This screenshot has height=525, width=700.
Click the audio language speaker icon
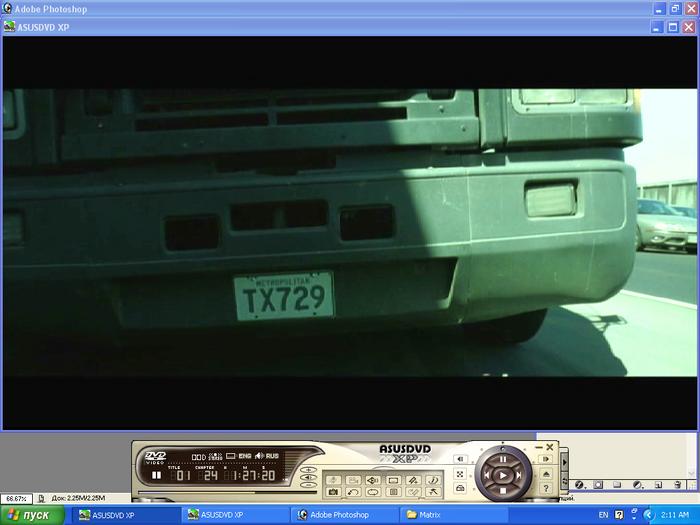373,480
